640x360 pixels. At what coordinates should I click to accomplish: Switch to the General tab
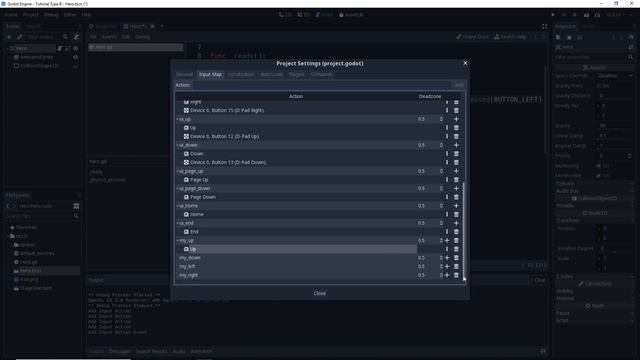[x=184, y=74]
